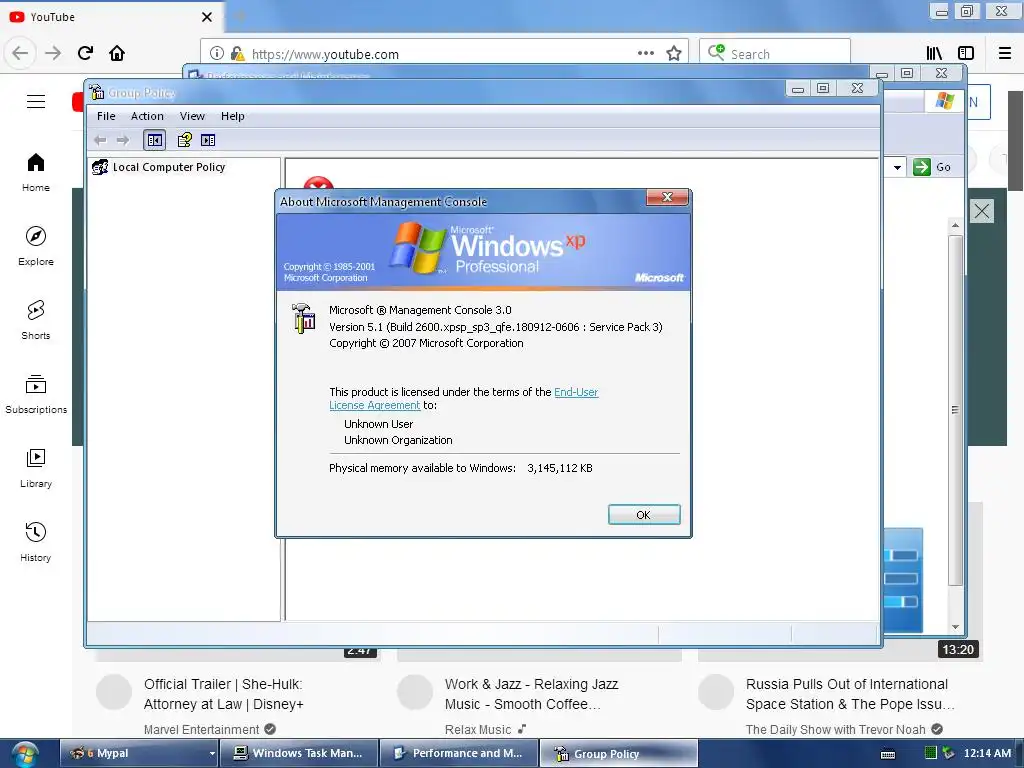Click scroll down arrow of background window
The height and width of the screenshot is (768, 1024).
(x=955, y=627)
